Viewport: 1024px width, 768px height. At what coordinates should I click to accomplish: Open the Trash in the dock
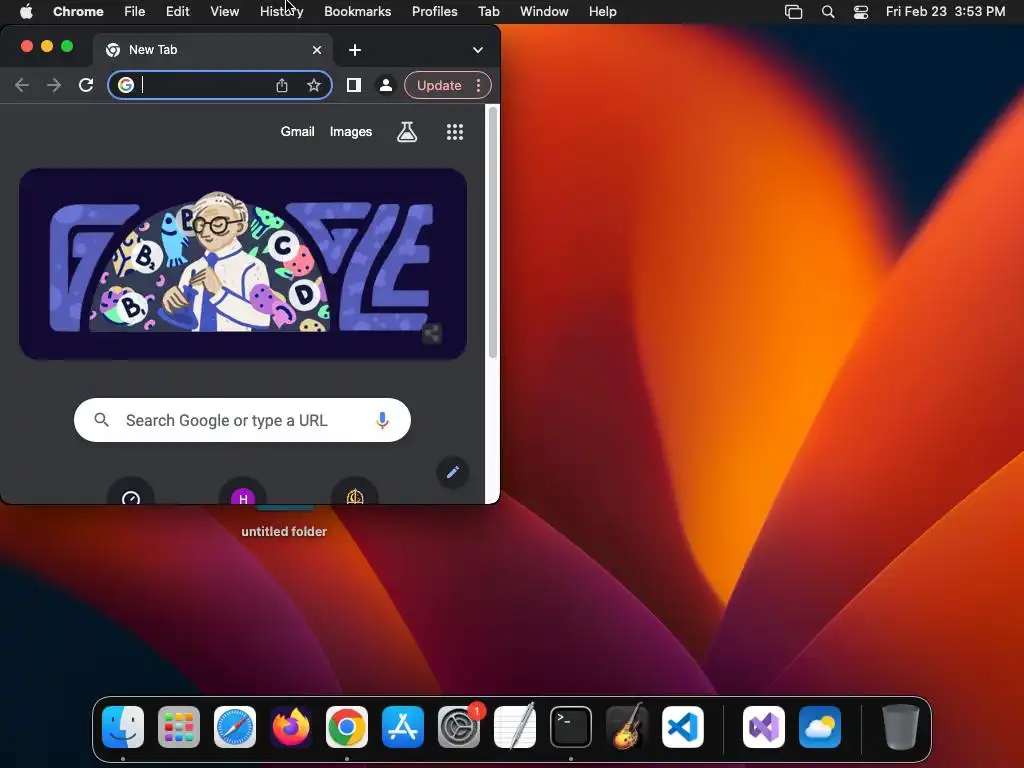tap(901, 727)
